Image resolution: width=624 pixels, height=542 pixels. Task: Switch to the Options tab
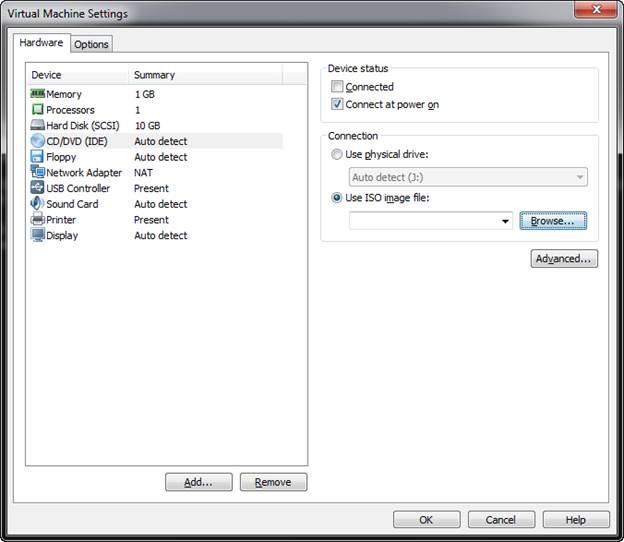(91, 44)
